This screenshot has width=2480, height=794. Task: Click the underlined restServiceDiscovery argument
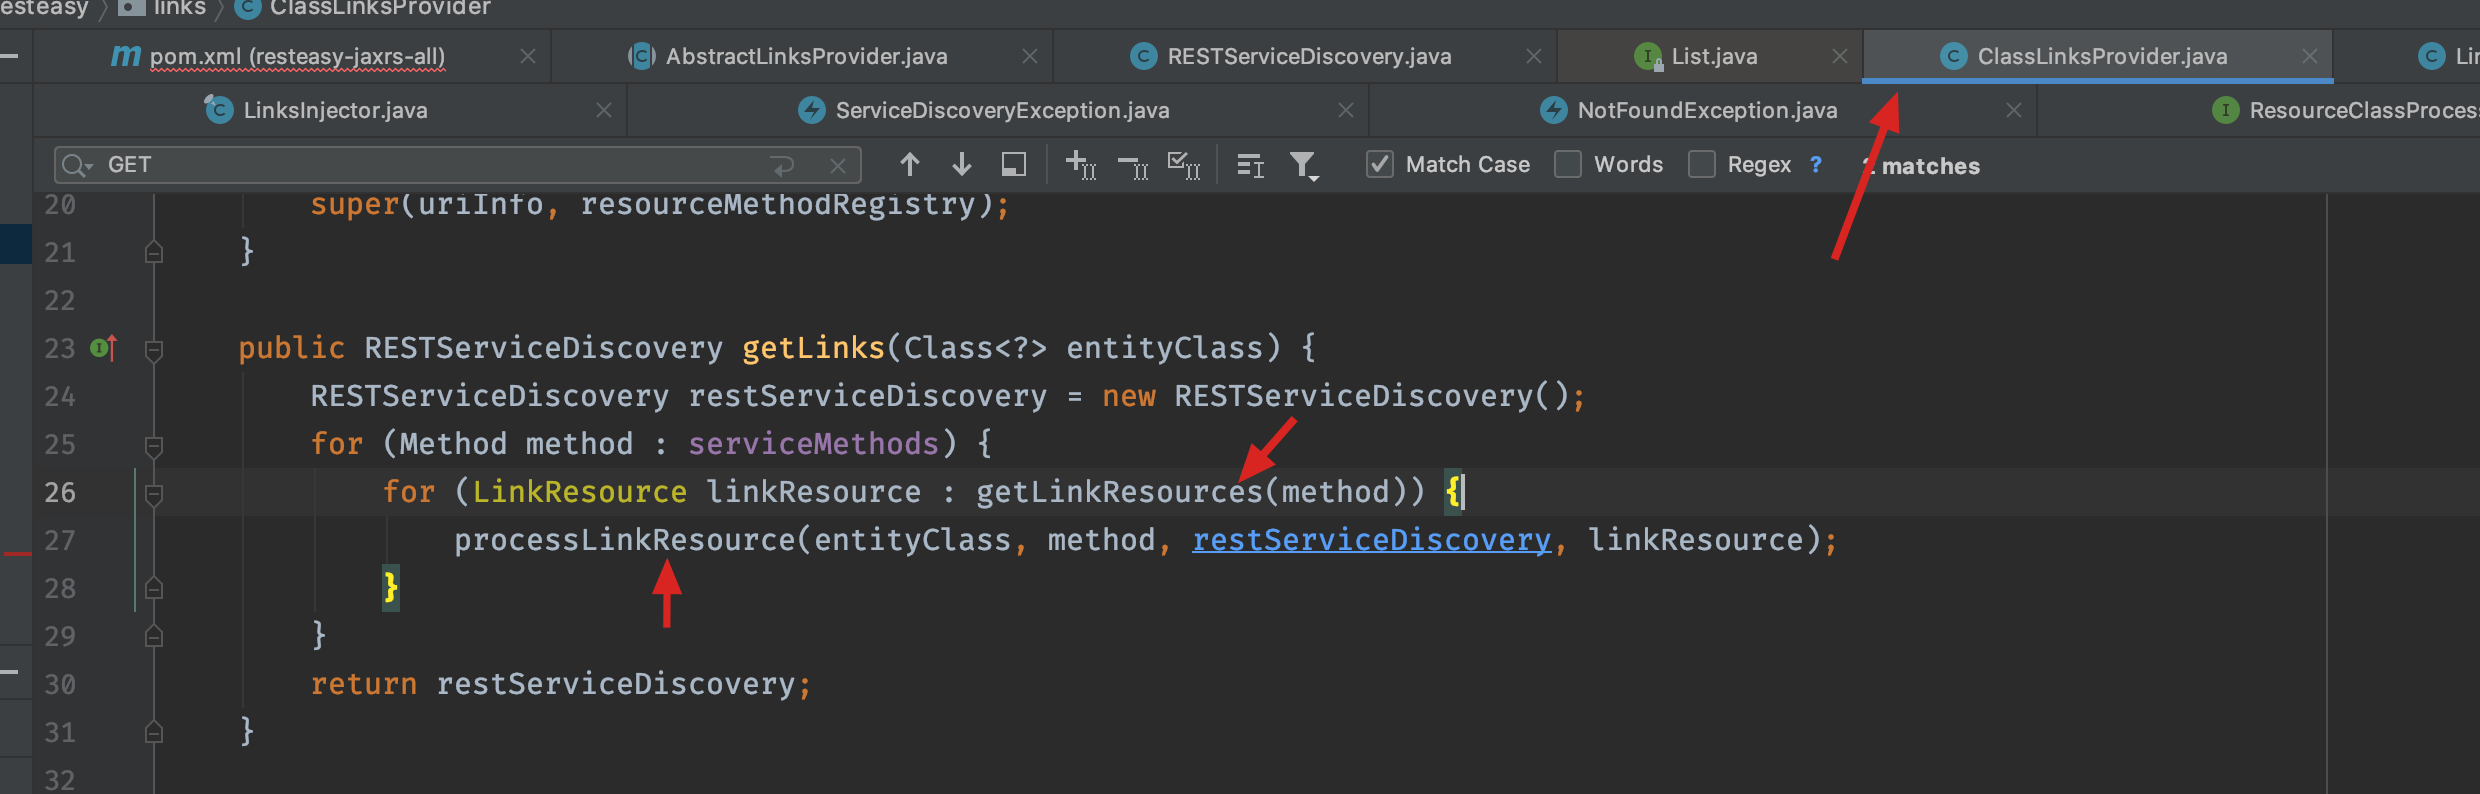pos(1372,540)
